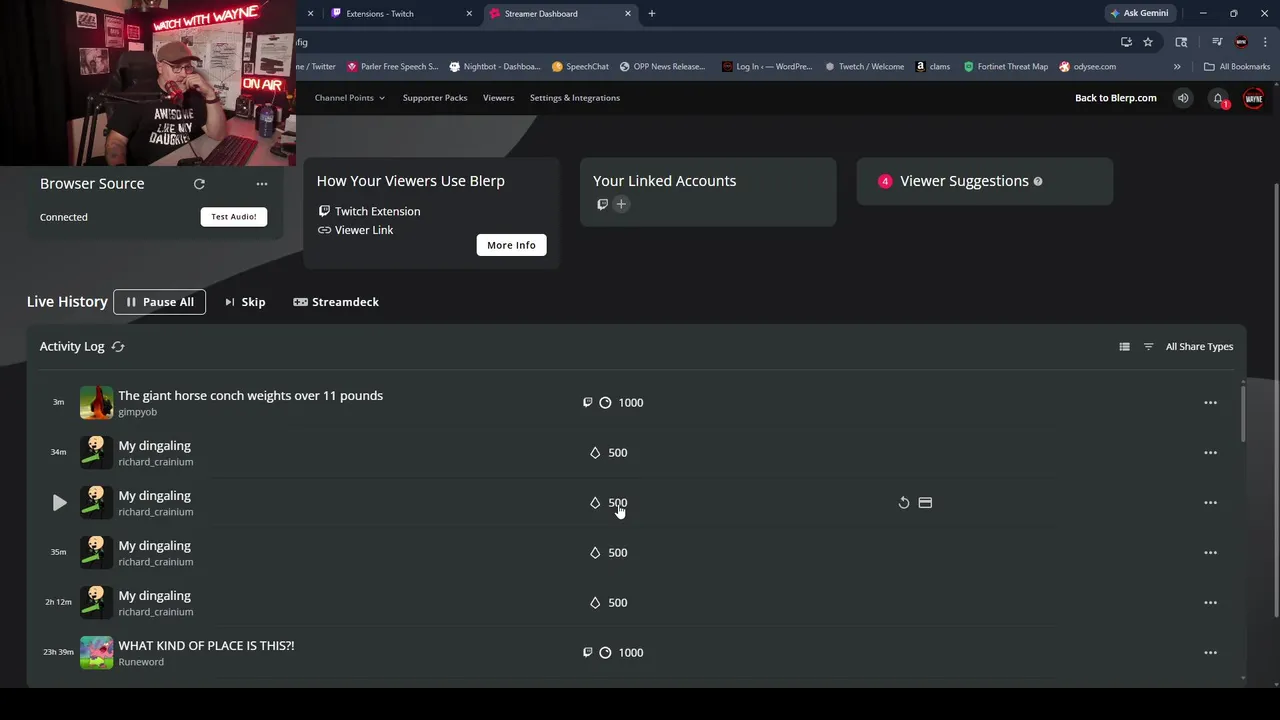The height and width of the screenshot is (720, 1280).
Task: Select 'The giant horse conch weights over 11 pounds'
Action: click(251, 396)
